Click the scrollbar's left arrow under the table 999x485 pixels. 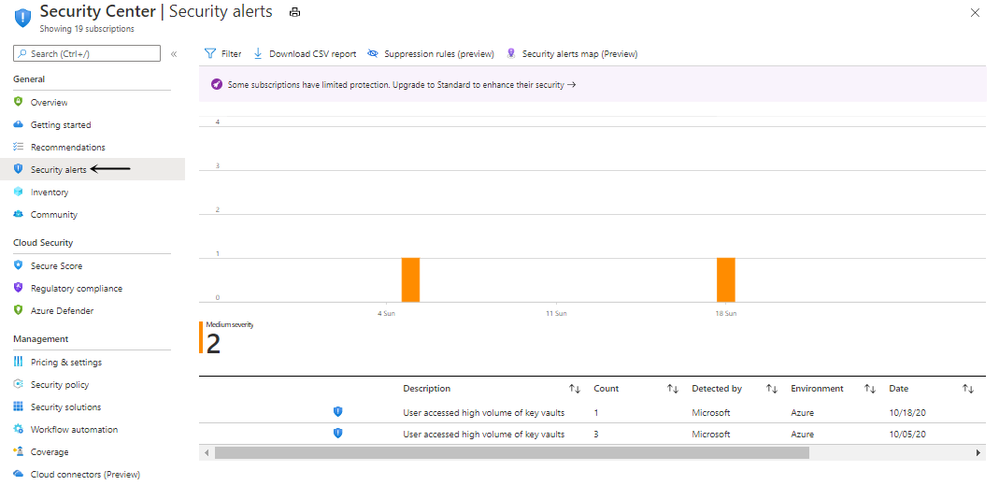coord(206,452)
